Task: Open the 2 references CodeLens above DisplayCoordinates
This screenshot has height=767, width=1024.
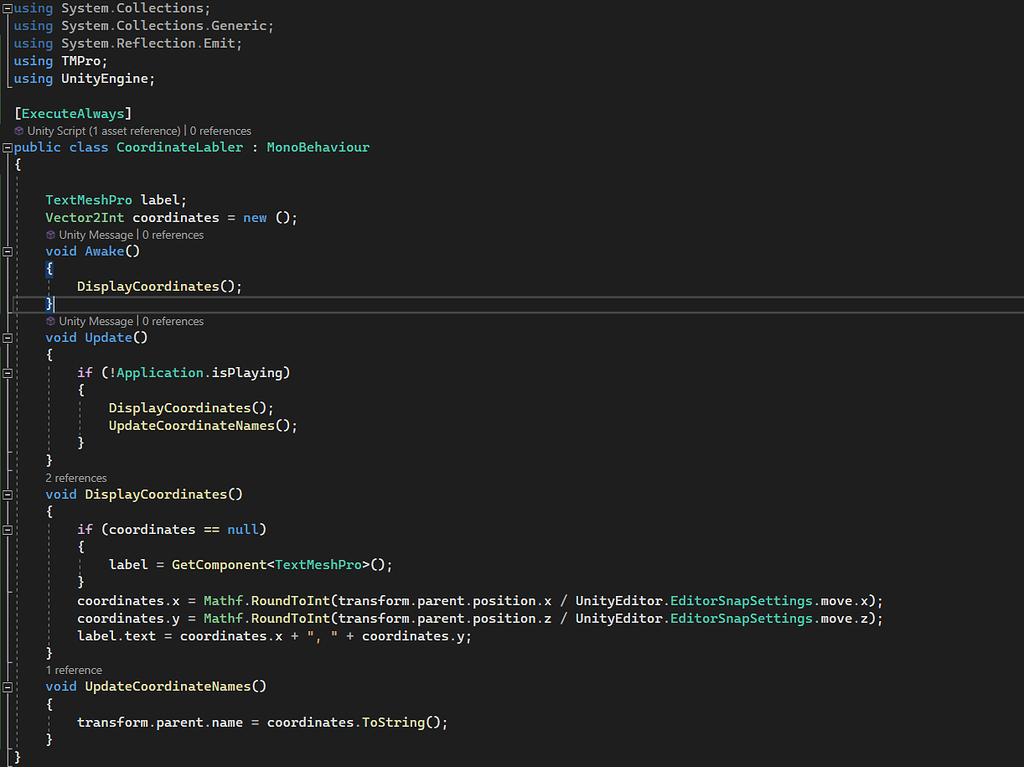Action: tap(77, 477)
